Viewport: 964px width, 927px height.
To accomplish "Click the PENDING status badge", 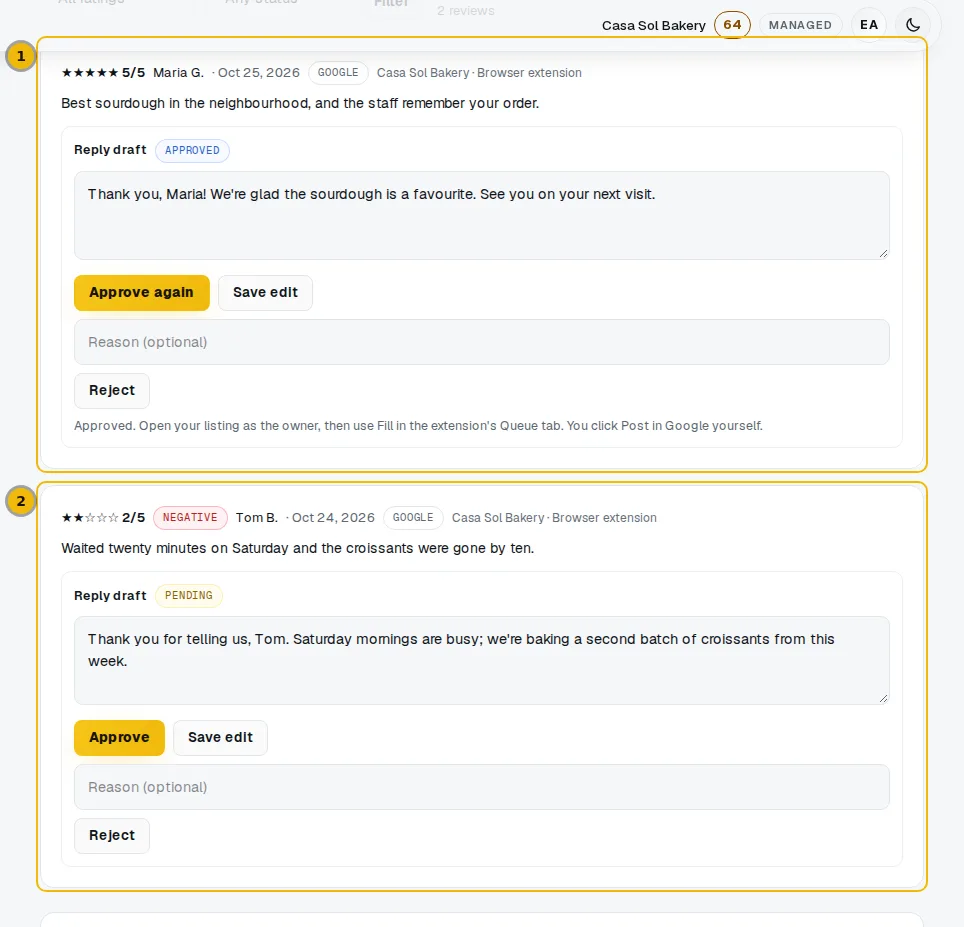I will (x=188, y=596).
